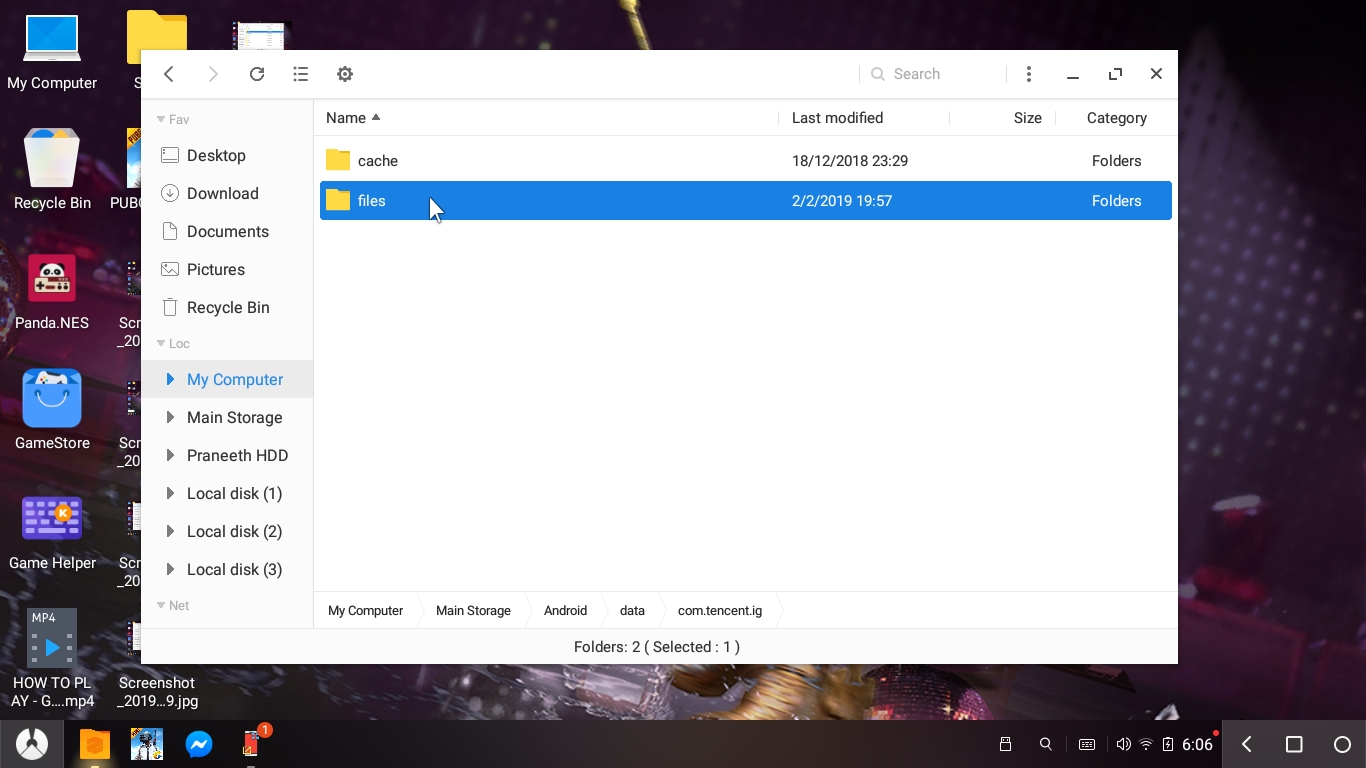Open the three-dot overflow menu
The image size is (1366, 768).
coord(1028,74)
